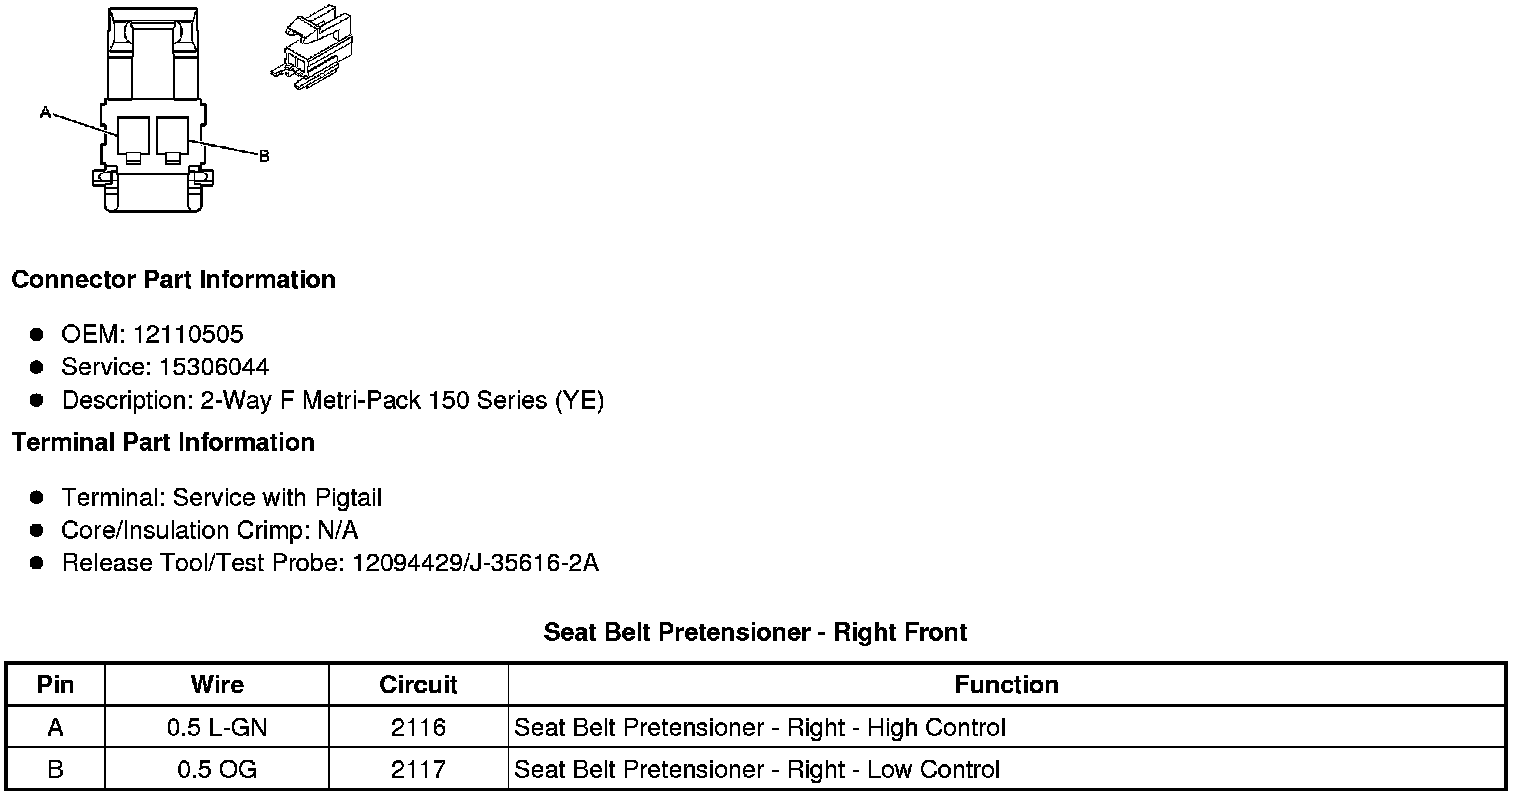Click the Service: 15306044 bullet line

pyautogui.click(x=165, y=367)
